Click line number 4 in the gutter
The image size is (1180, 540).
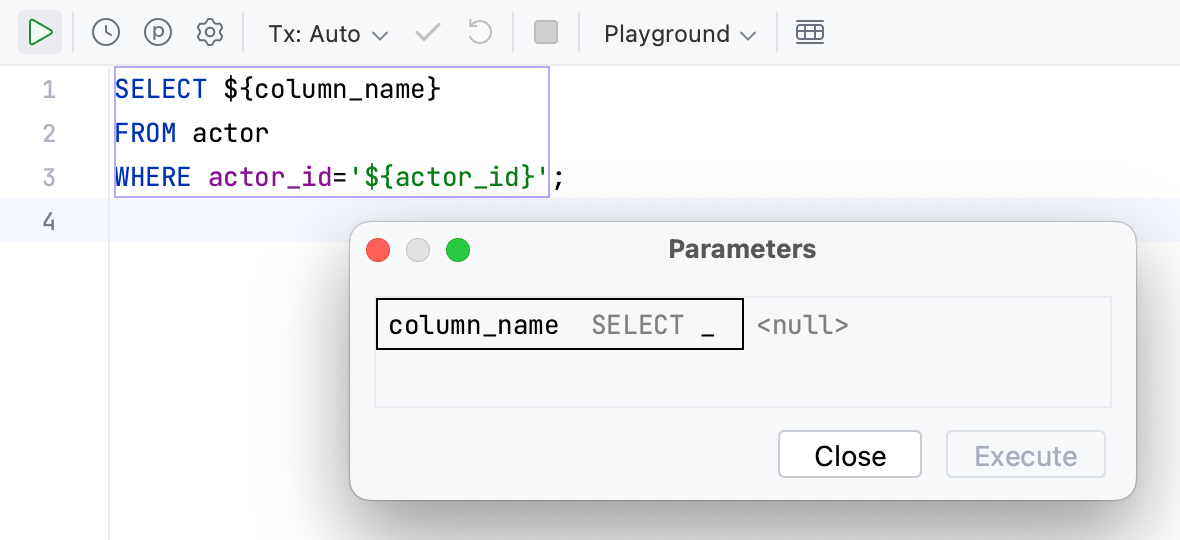click(x=49, y=220)
